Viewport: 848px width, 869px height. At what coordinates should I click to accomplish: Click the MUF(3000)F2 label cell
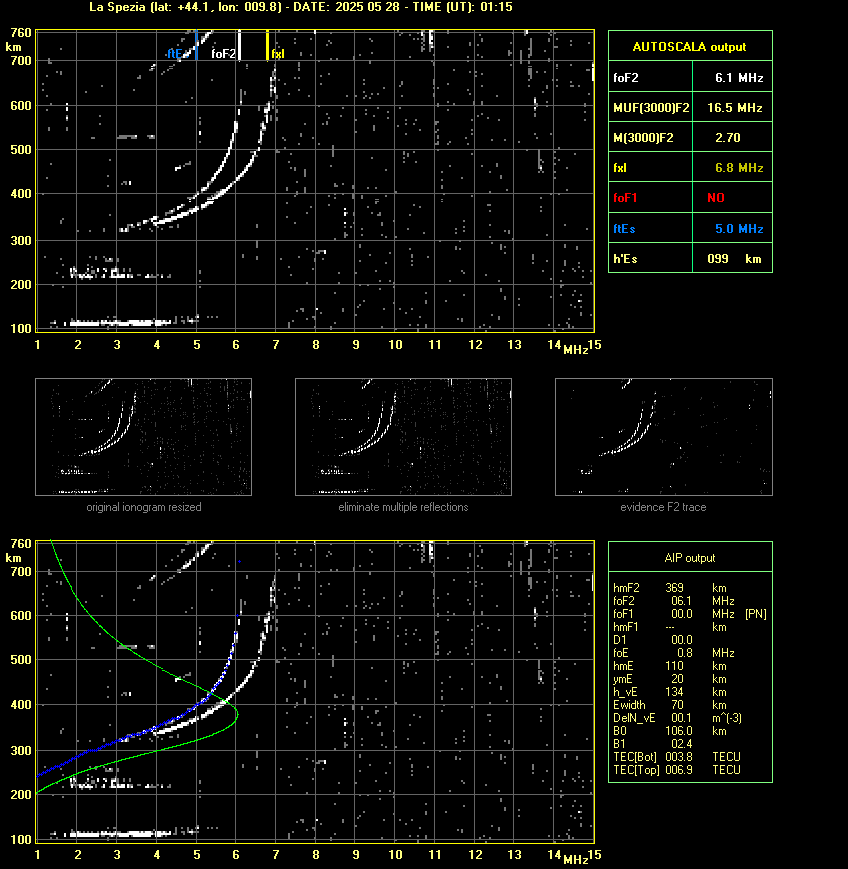(x=651, y=108)
